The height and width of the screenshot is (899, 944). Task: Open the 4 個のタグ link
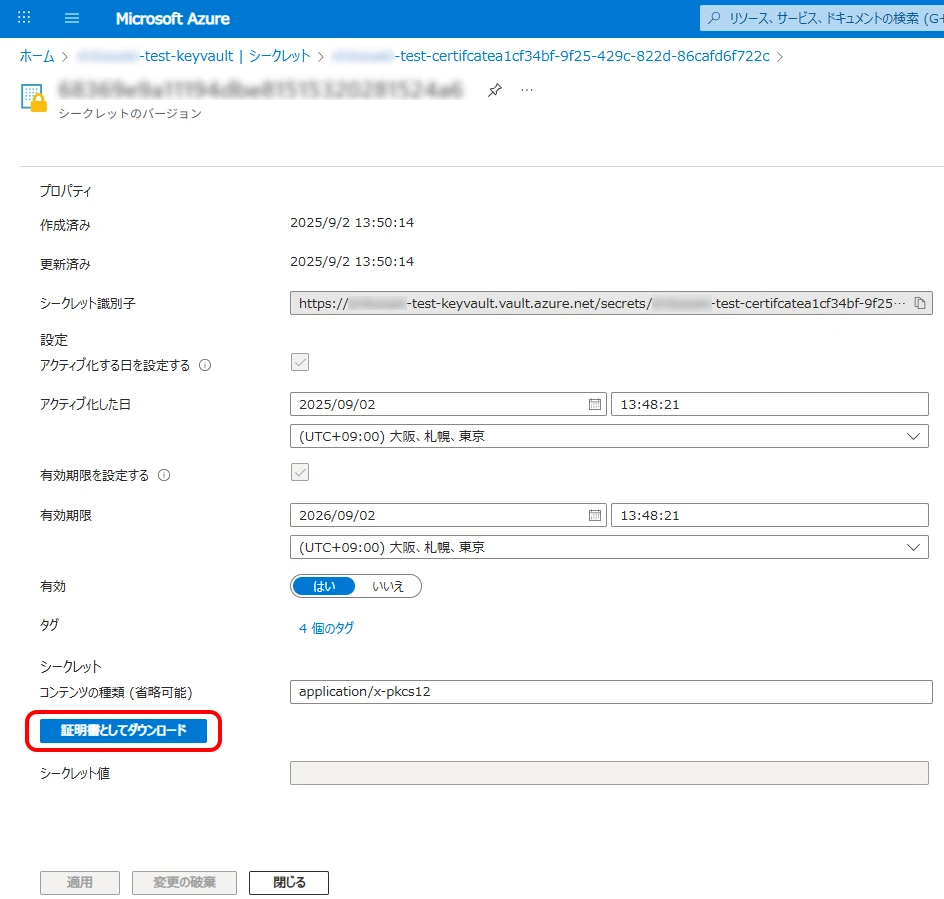326,628
